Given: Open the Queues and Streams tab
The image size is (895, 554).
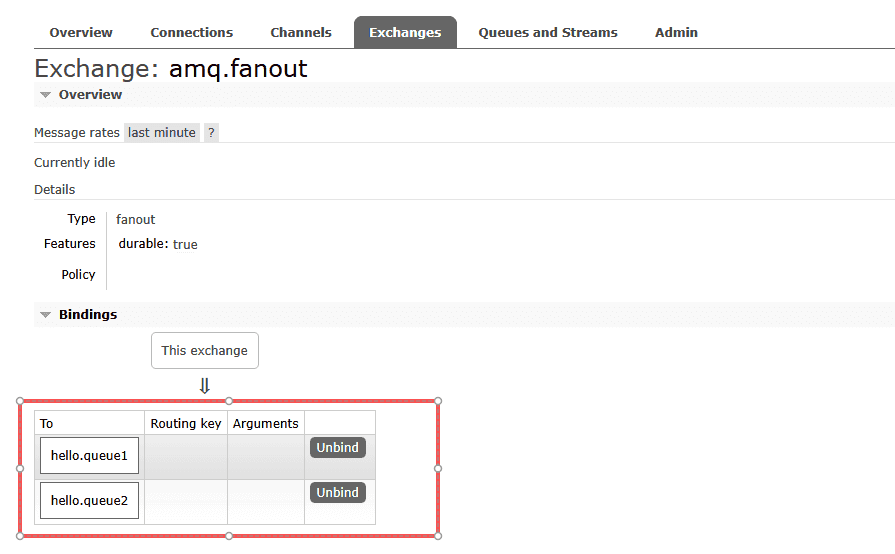Looking at the screenshot, I should (548, 33).
